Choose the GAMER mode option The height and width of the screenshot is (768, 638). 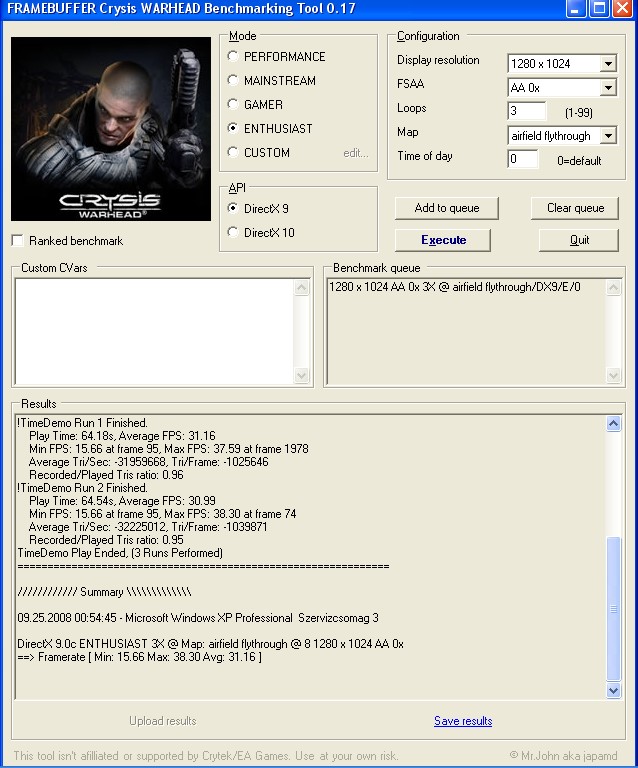pyautogui.click(x=234, y=105)
